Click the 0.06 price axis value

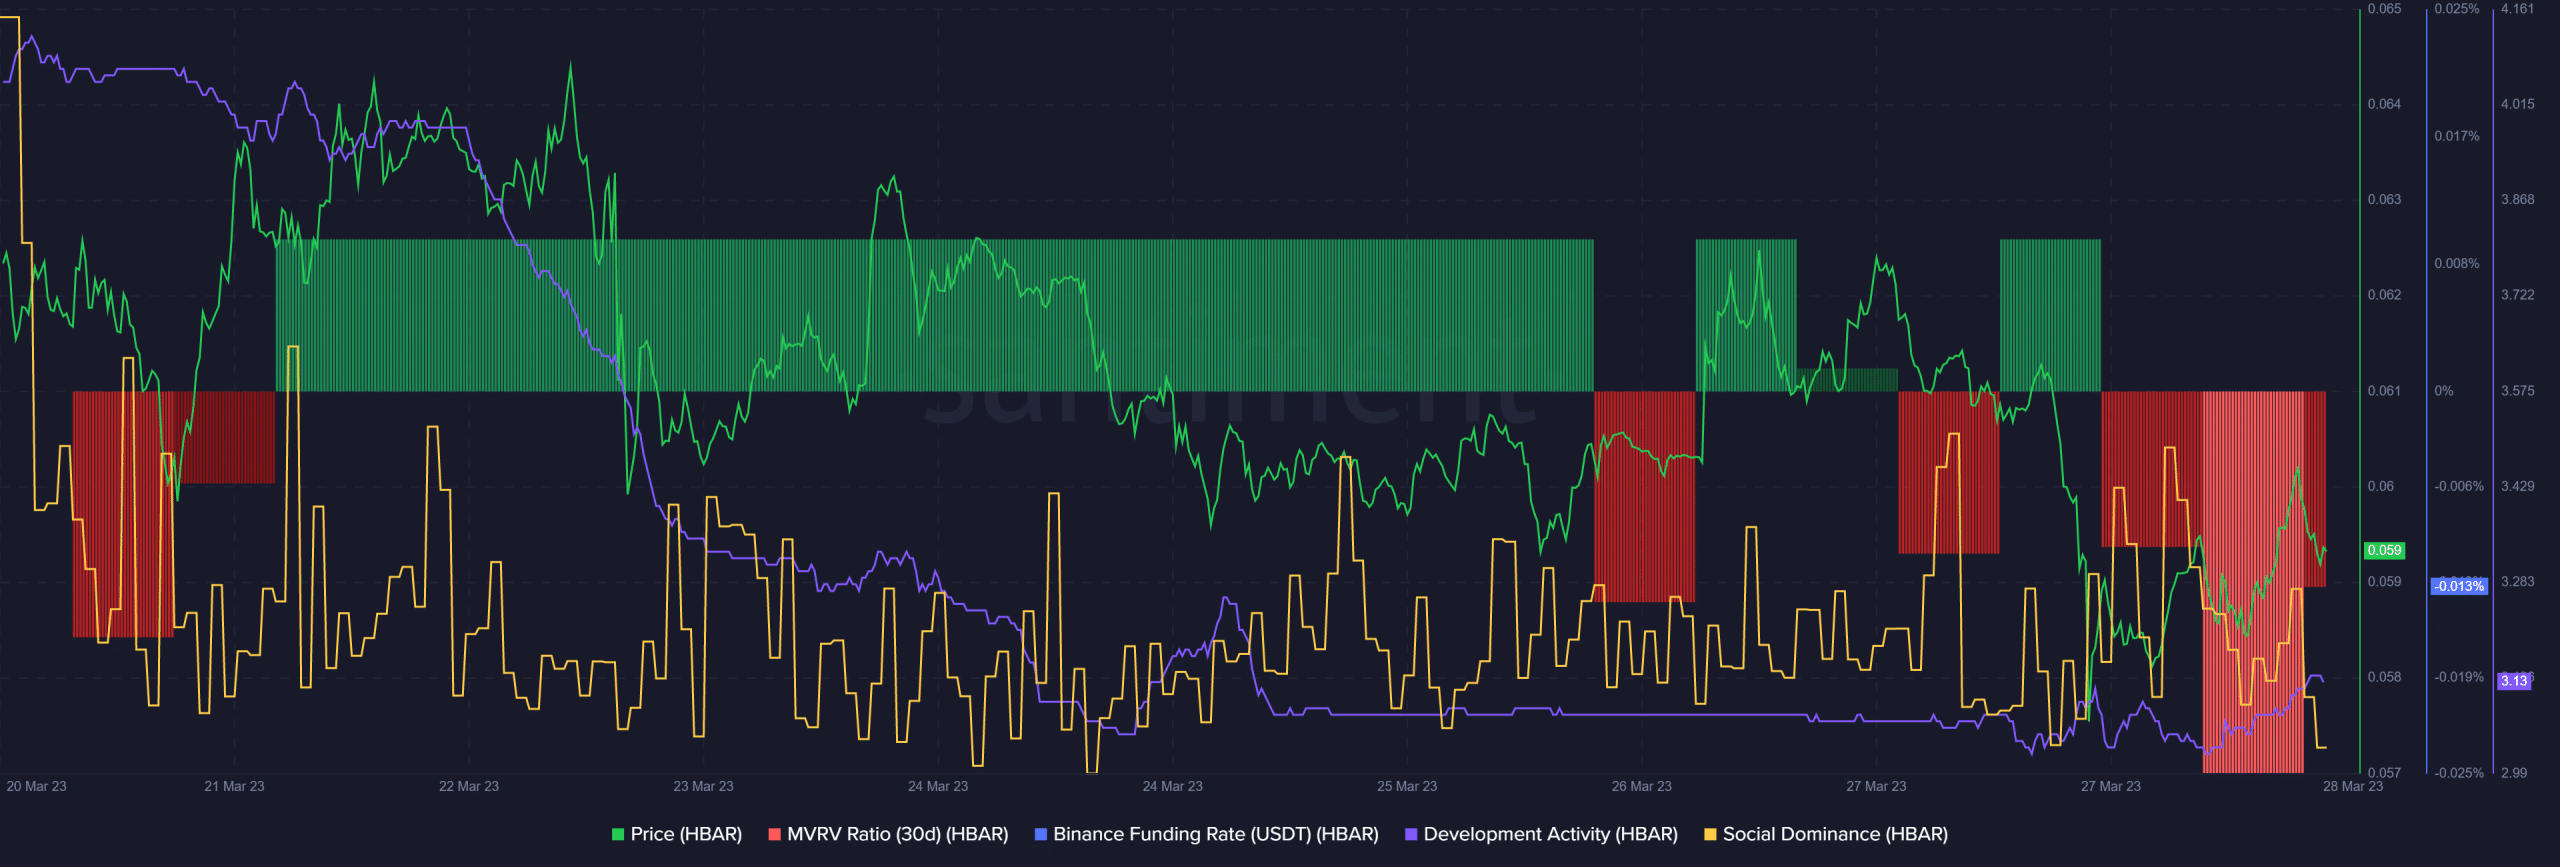(x=2381, y=486)
